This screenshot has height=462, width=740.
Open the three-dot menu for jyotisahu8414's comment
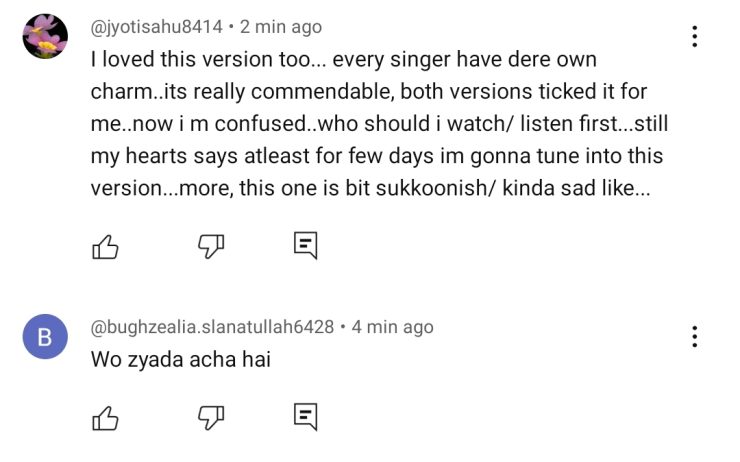[694, 37]
